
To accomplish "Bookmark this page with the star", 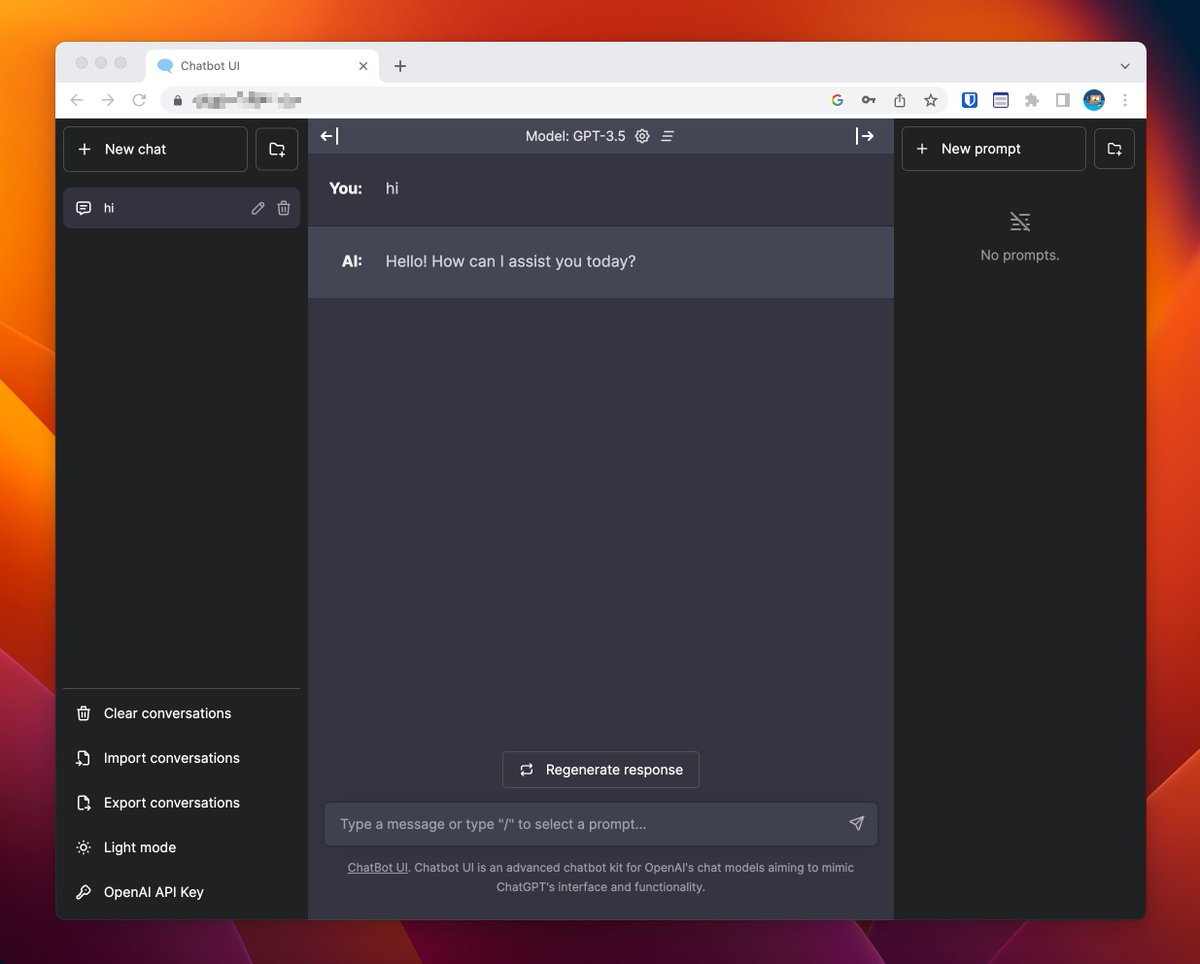I will (x=930, y=100).
